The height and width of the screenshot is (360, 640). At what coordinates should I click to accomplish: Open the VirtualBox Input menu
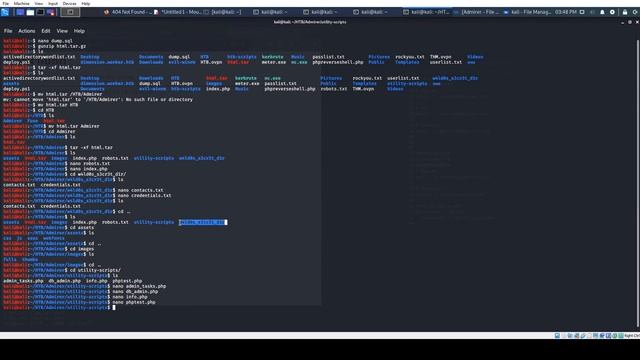pyautogui.click(x=53, y=3)
